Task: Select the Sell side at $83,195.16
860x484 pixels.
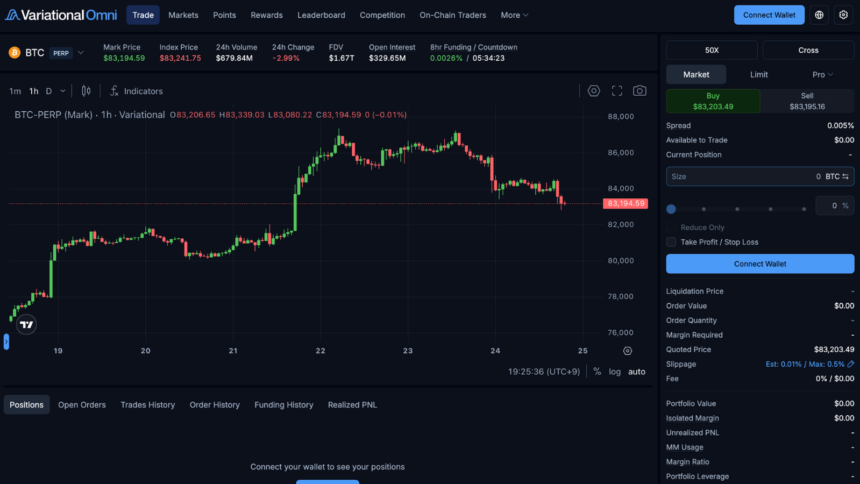Action: (x=807, y=101)
